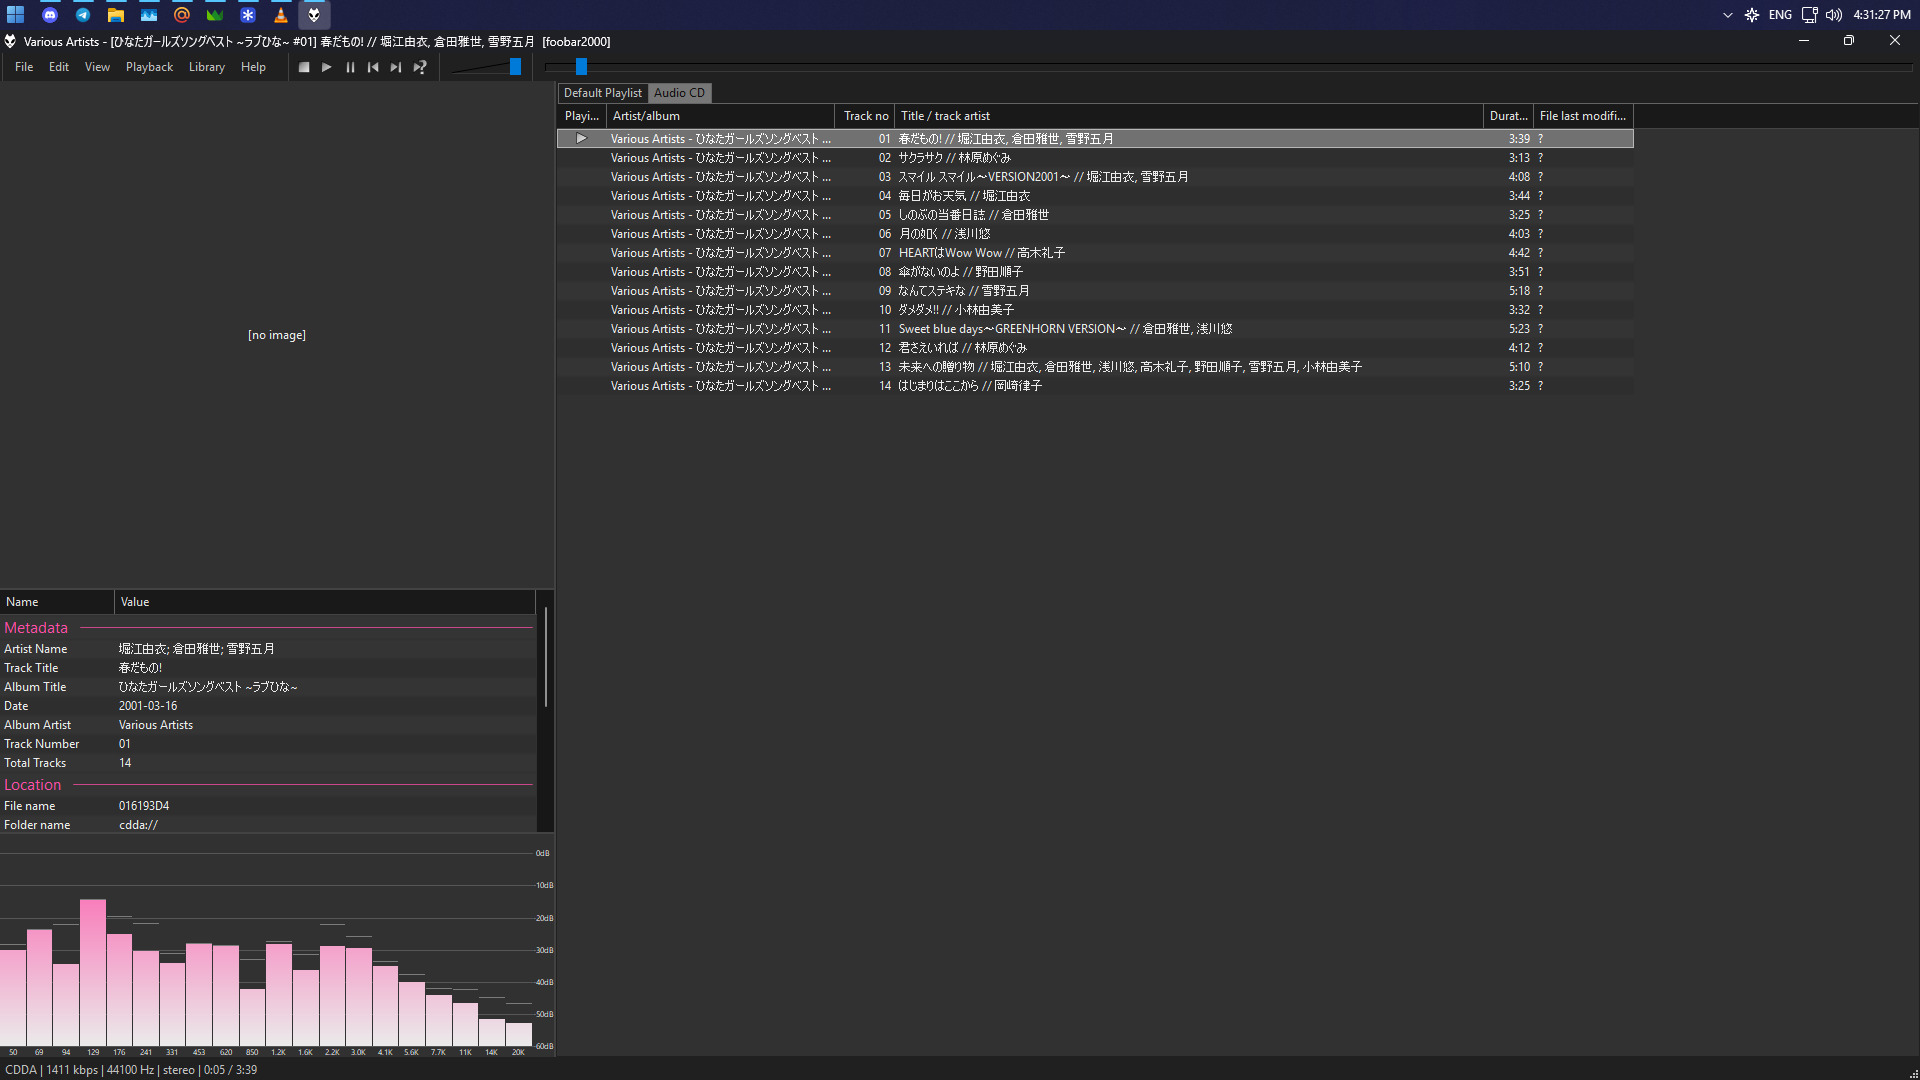Sort by File last modified column header
This screenshot has width=1920, height=1080.
point(1583,116)
